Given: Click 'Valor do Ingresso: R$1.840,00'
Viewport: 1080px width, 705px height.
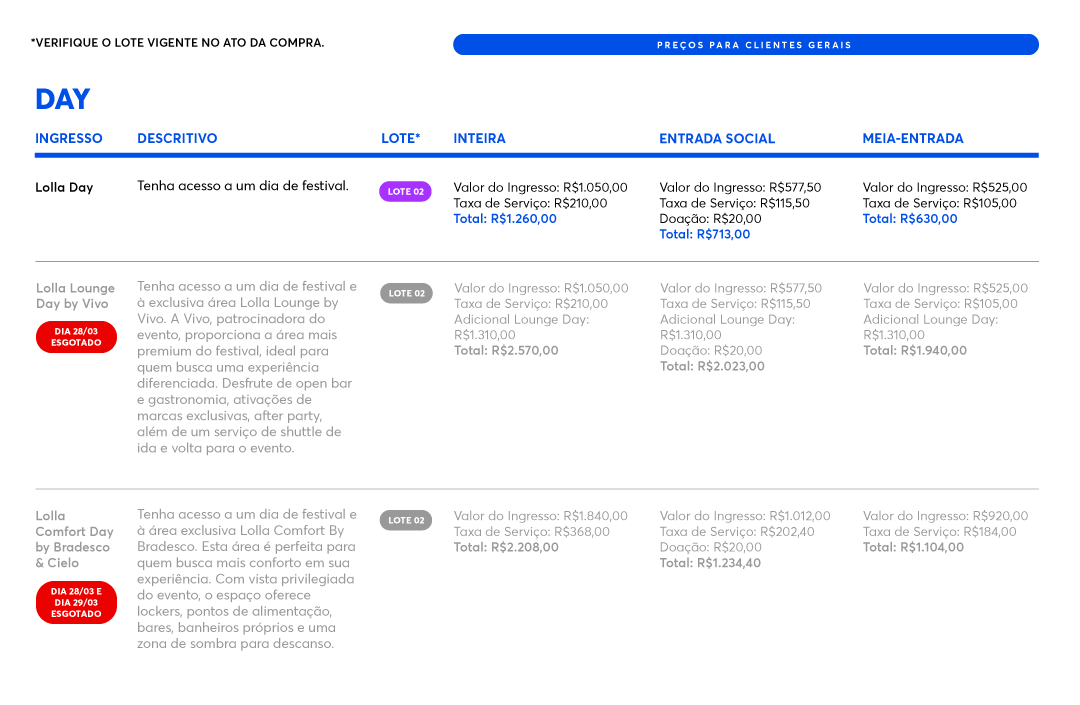Looking at the screenshot, I should [x=541, y=516].
